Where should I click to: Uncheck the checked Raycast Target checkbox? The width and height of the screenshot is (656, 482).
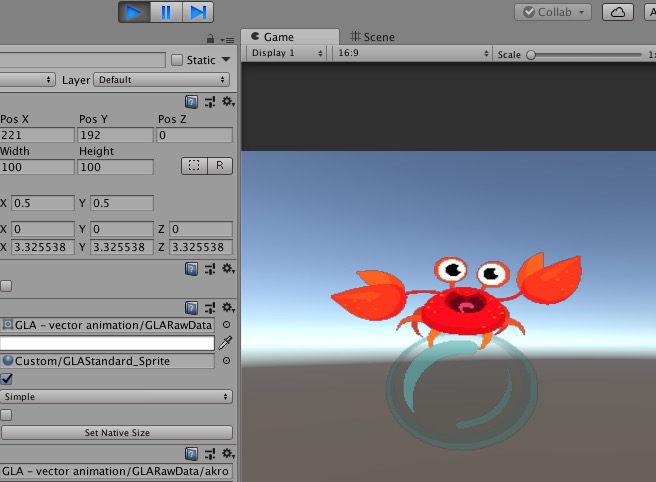click(6, 379)
